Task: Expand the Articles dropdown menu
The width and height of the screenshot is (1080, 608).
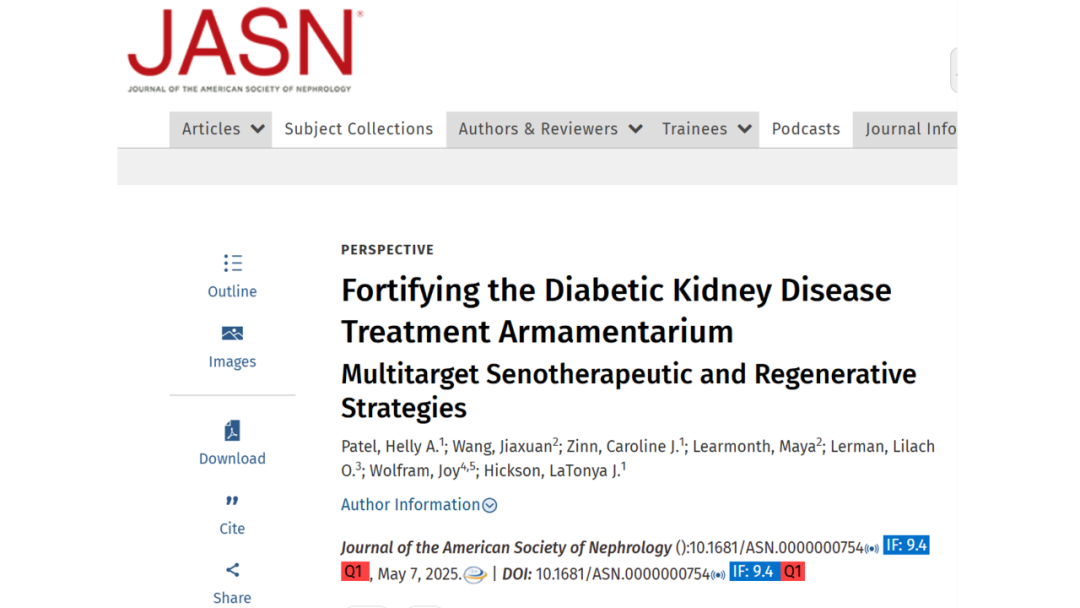Action: (x=220, y=129)
